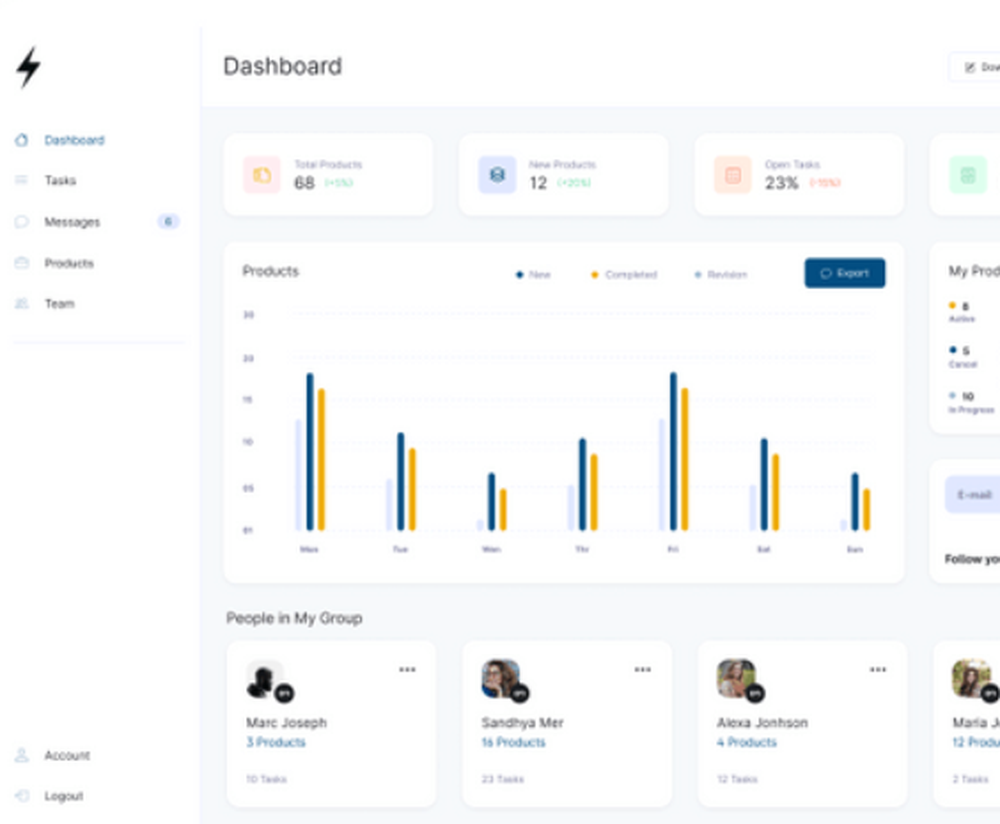Click the edit button in the header
Image resolution: width=1000 pixels, height=824 pixels.
[974, 67]
